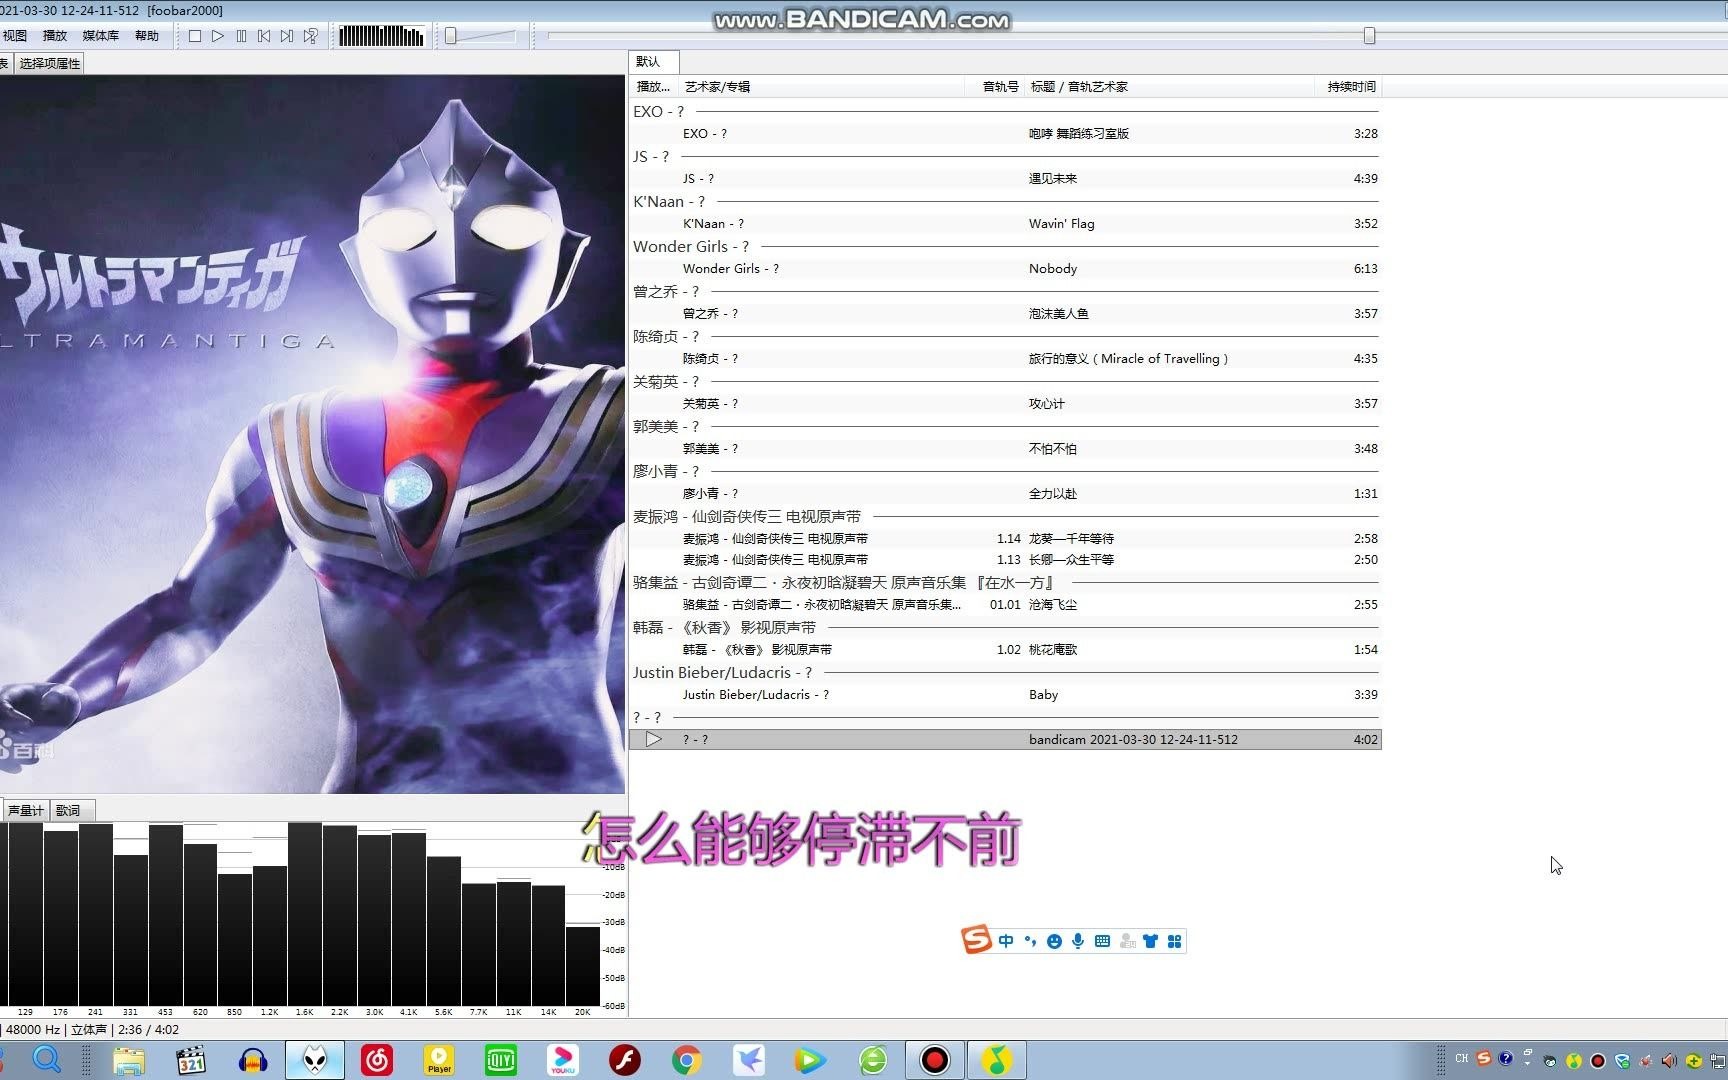Open Bandicam recorder taskbar icon

coord(935,1060)
